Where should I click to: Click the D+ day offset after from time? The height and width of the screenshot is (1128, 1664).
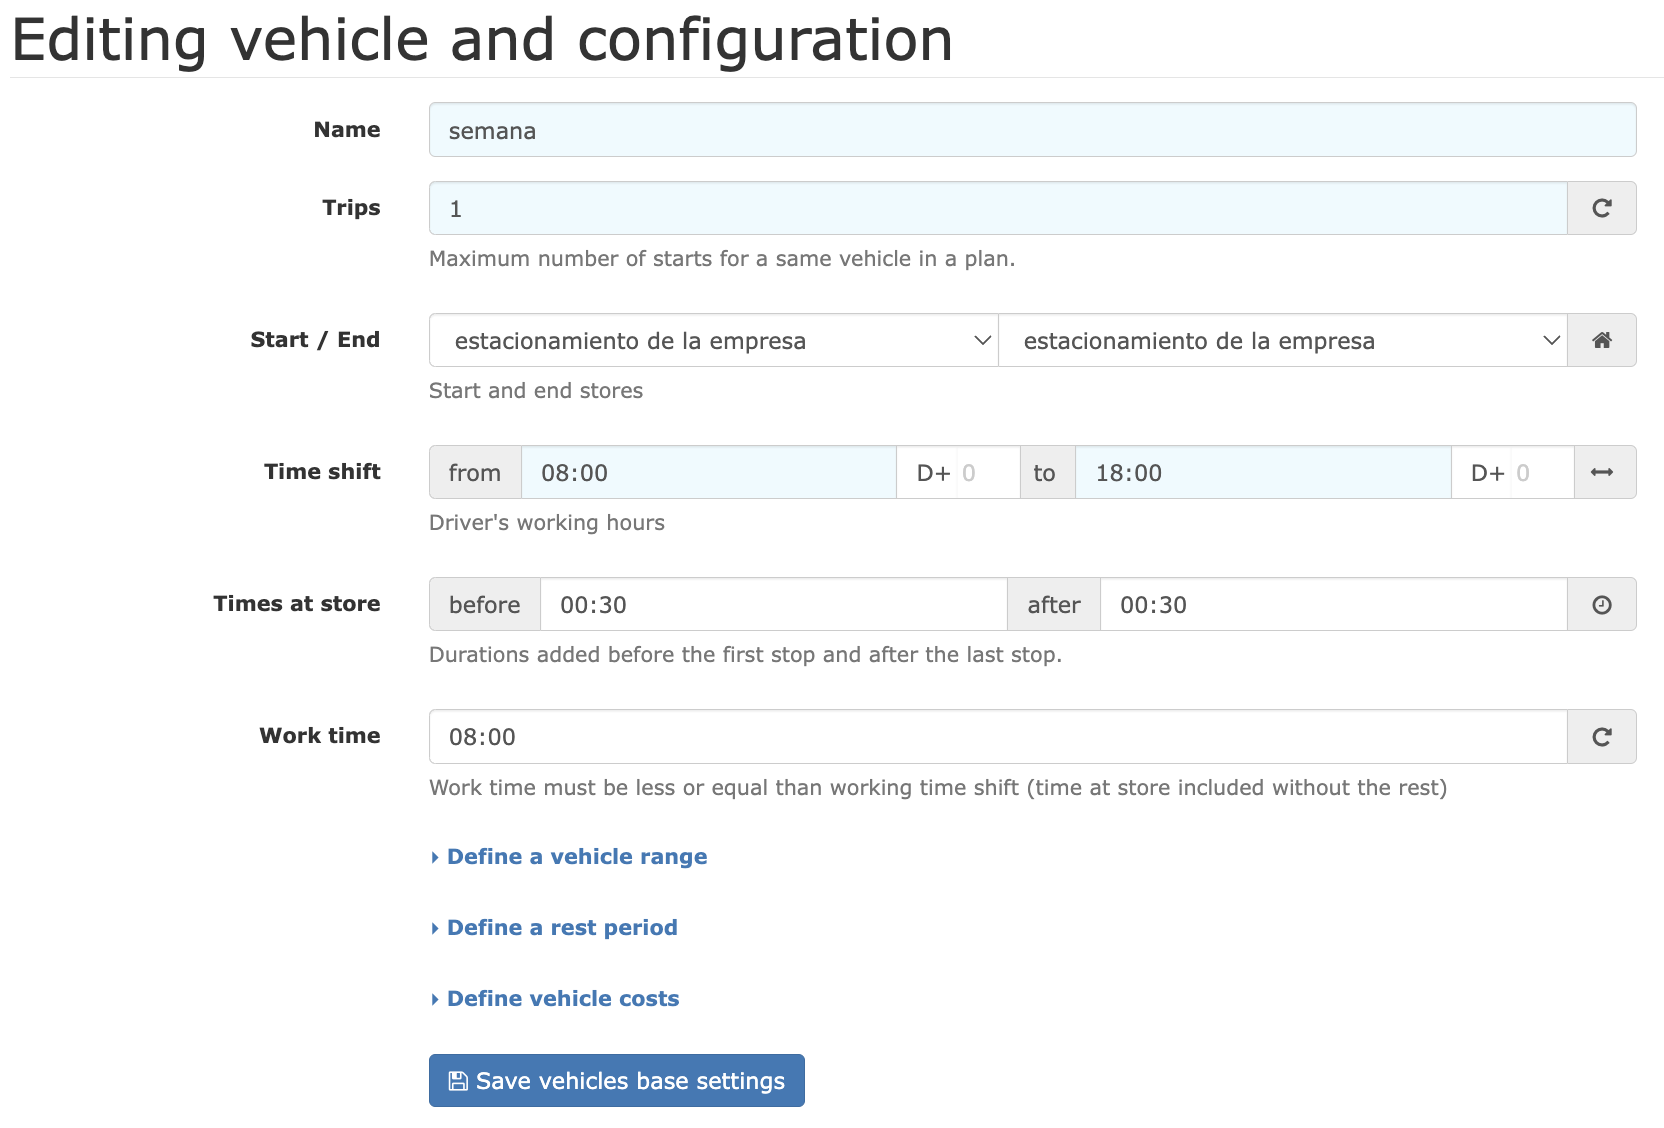tap(984, 472)
